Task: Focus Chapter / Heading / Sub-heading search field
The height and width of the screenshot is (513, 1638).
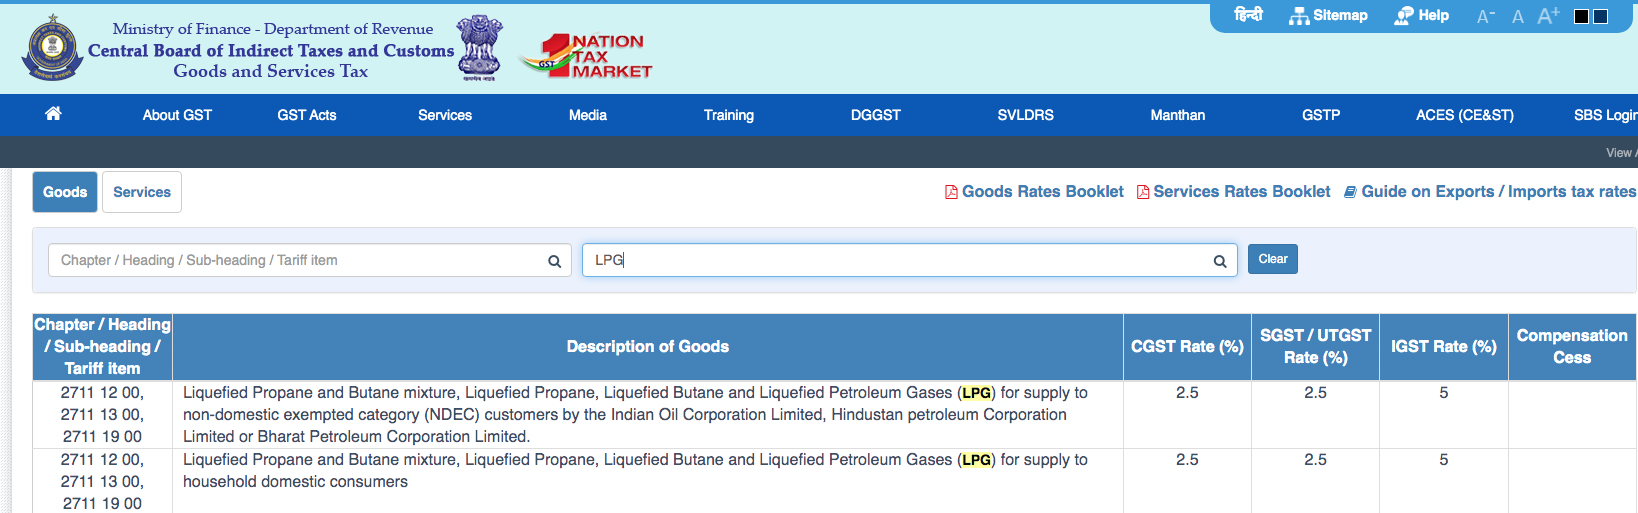Action: [310, 260]
